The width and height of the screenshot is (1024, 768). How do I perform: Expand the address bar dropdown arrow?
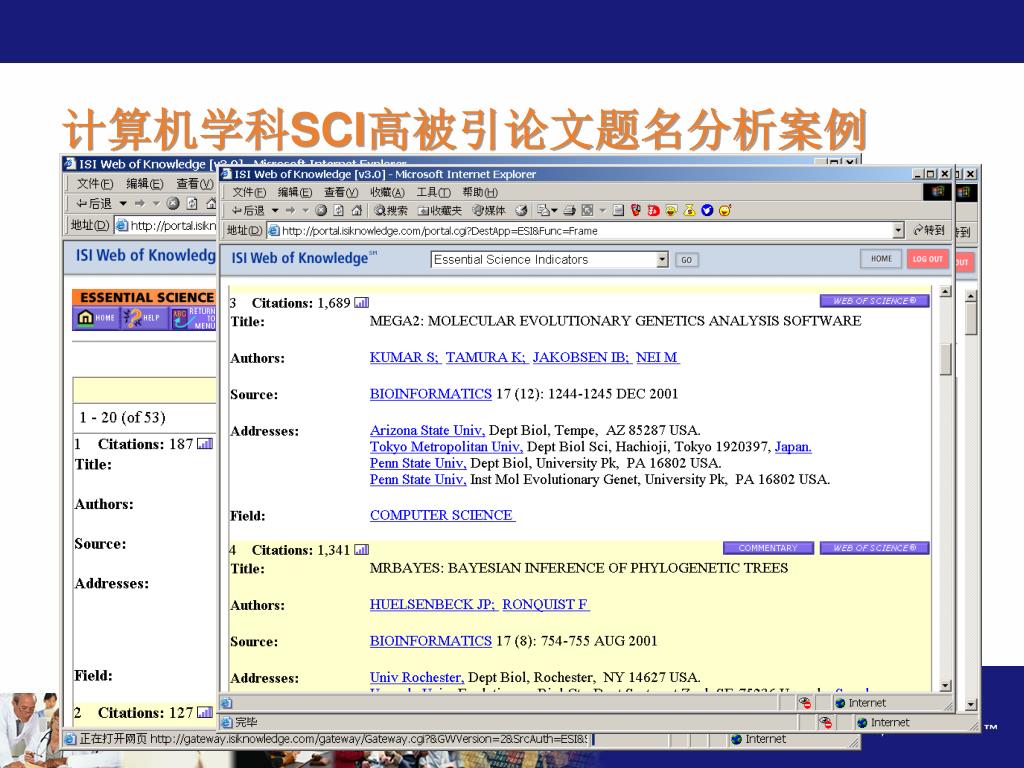pos(899,231)
